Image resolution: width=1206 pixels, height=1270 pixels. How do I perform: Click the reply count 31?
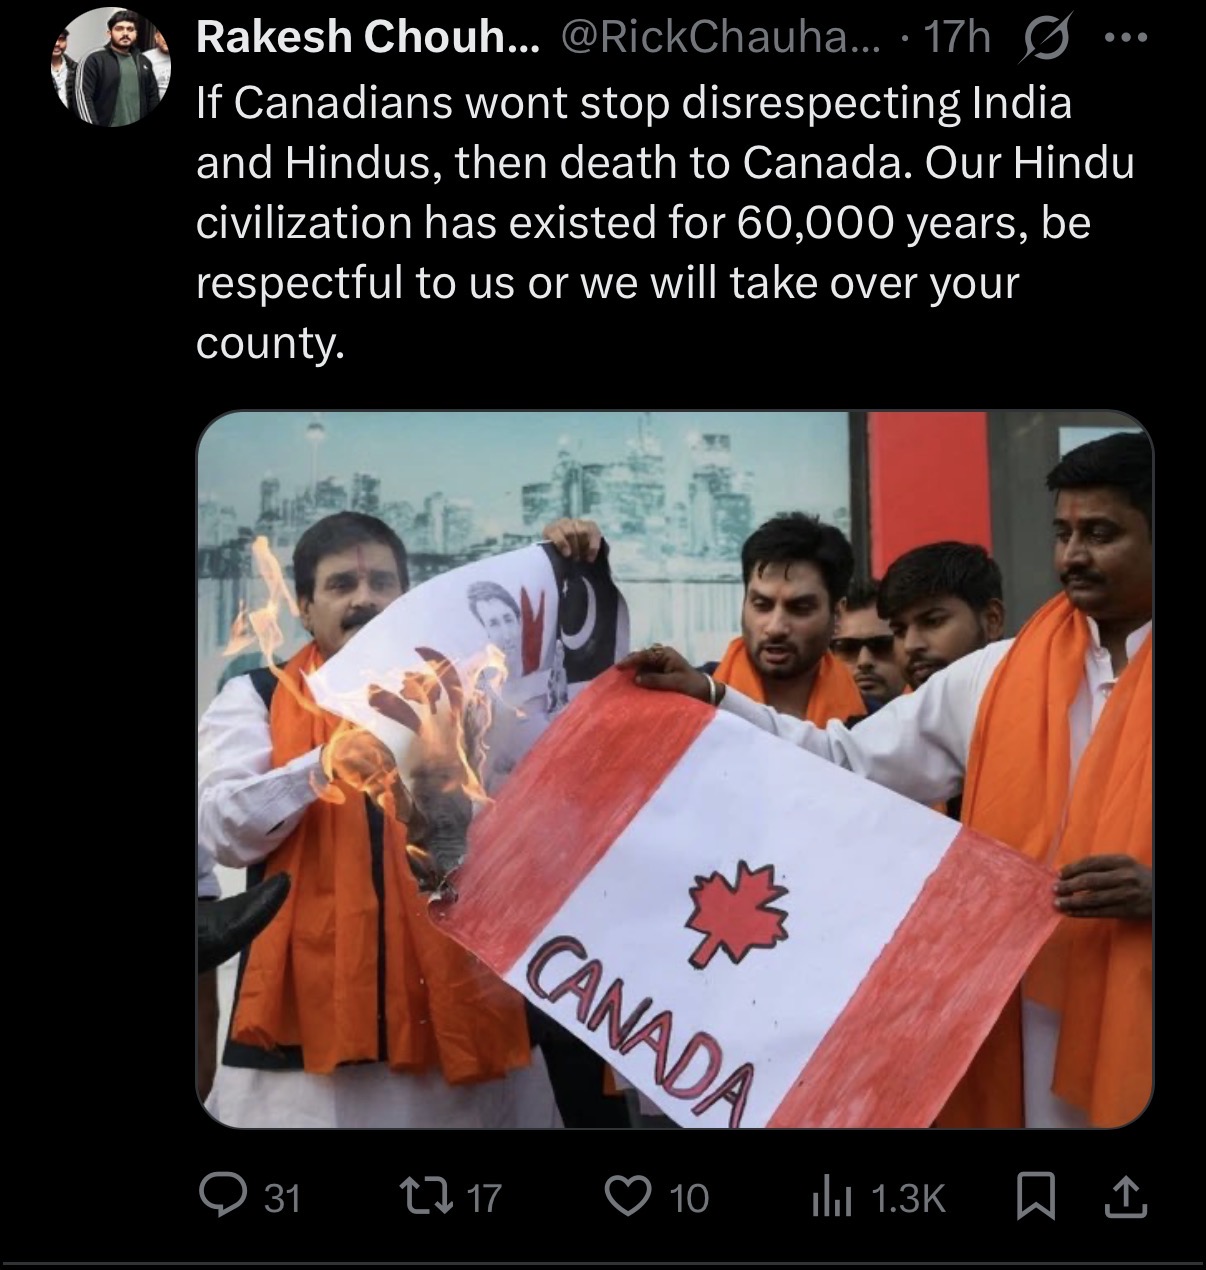pyautogui.click(x=282, y=1197)
